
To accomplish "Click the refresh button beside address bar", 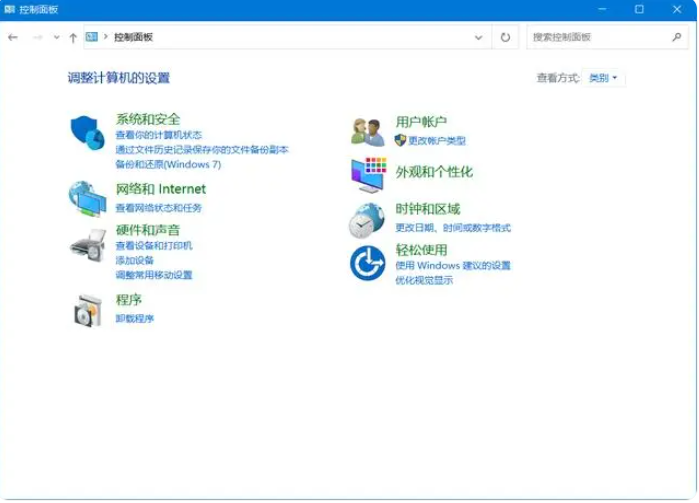I will tap(505, 37).
